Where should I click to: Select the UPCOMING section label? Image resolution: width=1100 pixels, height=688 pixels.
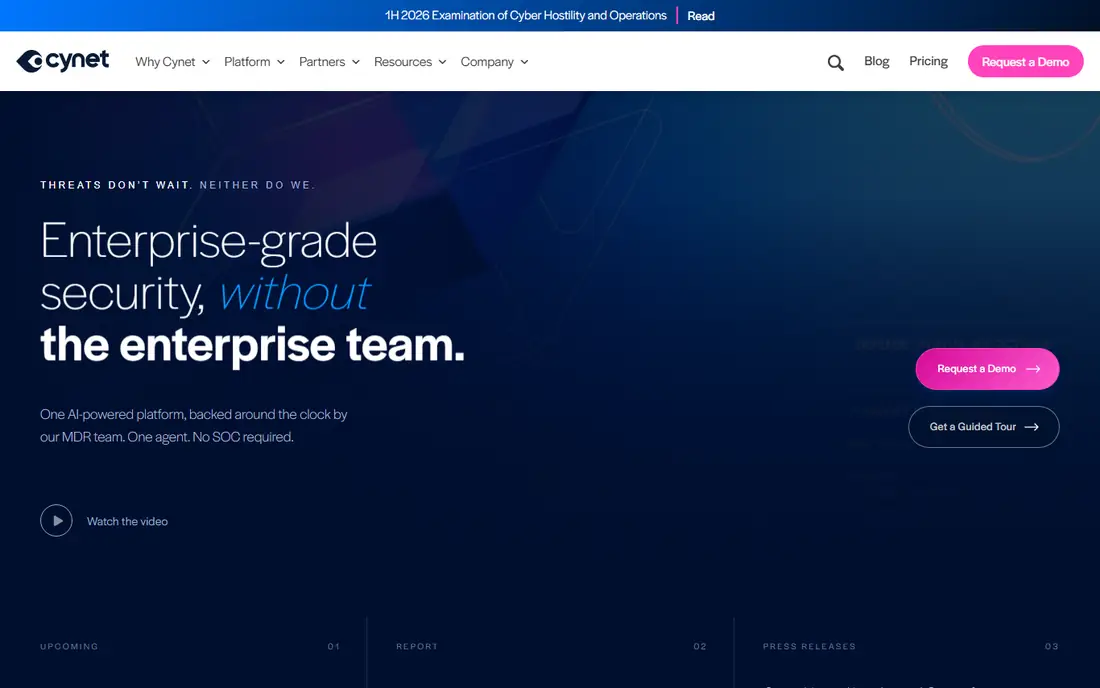(69, 647)
